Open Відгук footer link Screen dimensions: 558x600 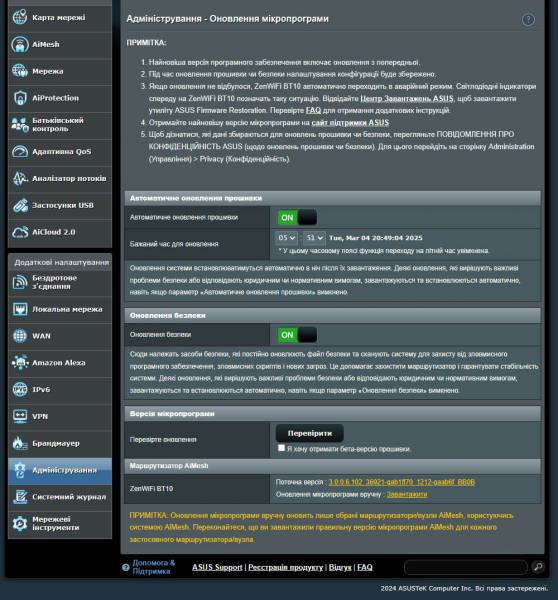340,567
